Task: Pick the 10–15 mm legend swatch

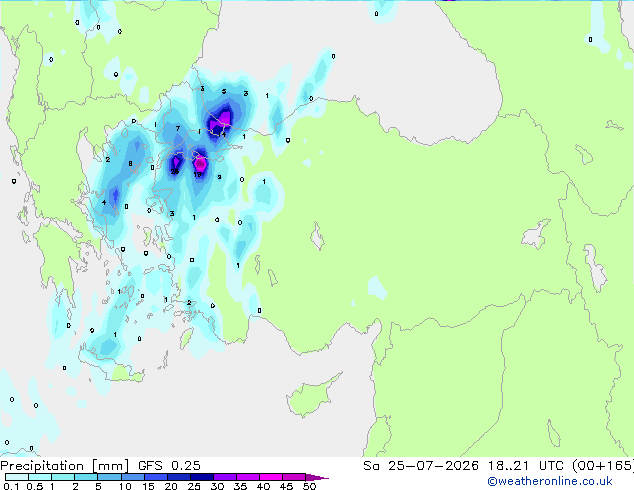Action: pyautogui.click(x=133, y=477)
